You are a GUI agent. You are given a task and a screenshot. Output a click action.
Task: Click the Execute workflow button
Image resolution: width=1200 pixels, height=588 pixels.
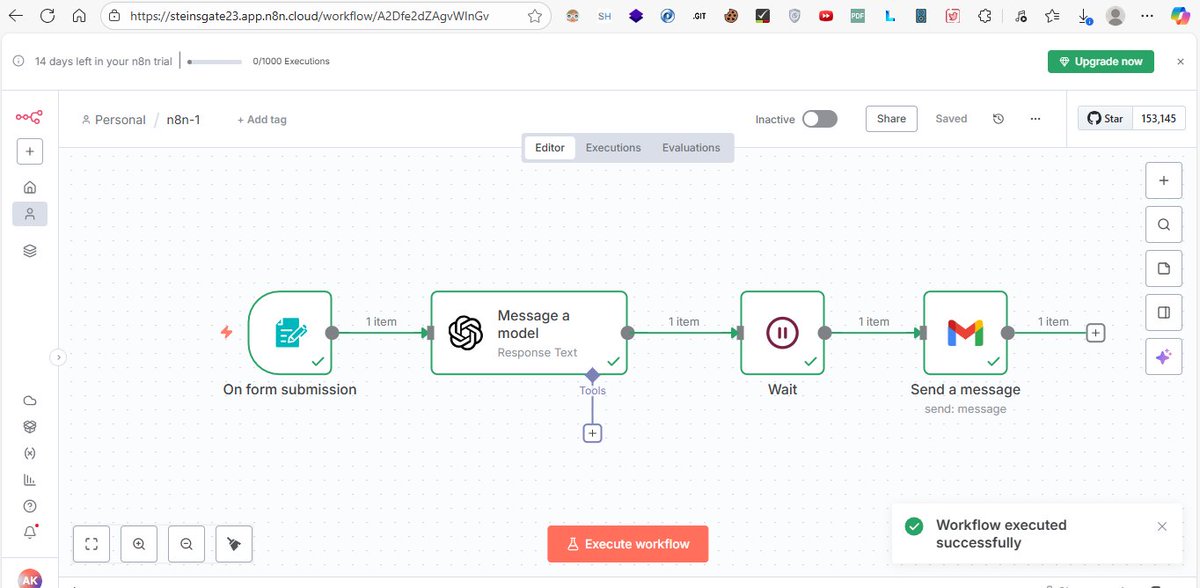(628, 544)
